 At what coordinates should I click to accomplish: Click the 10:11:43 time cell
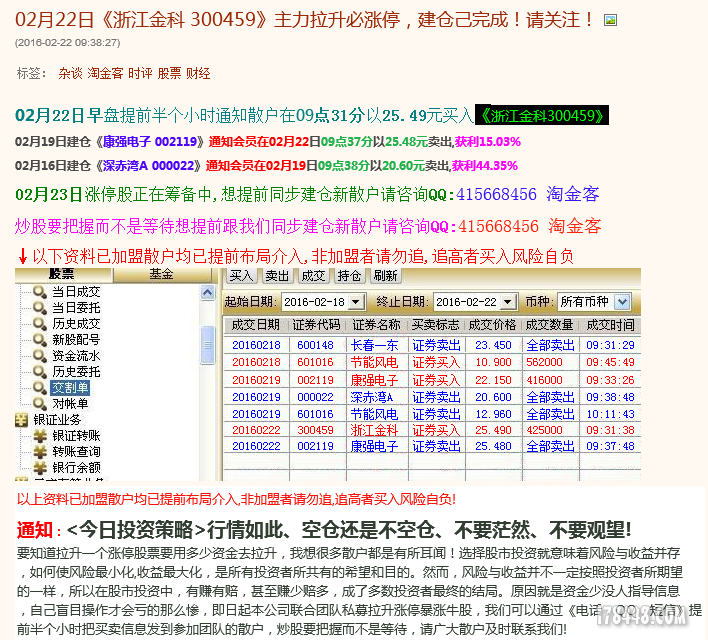pos(610,414)
